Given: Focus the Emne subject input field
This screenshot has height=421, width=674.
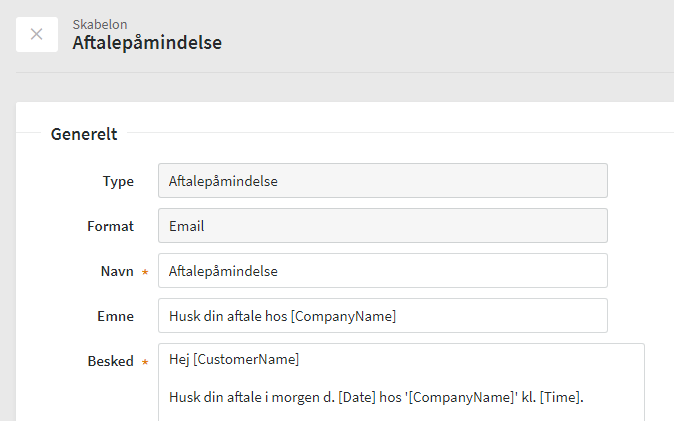Looking at the screenshot, I should click(x=382, y=316).
